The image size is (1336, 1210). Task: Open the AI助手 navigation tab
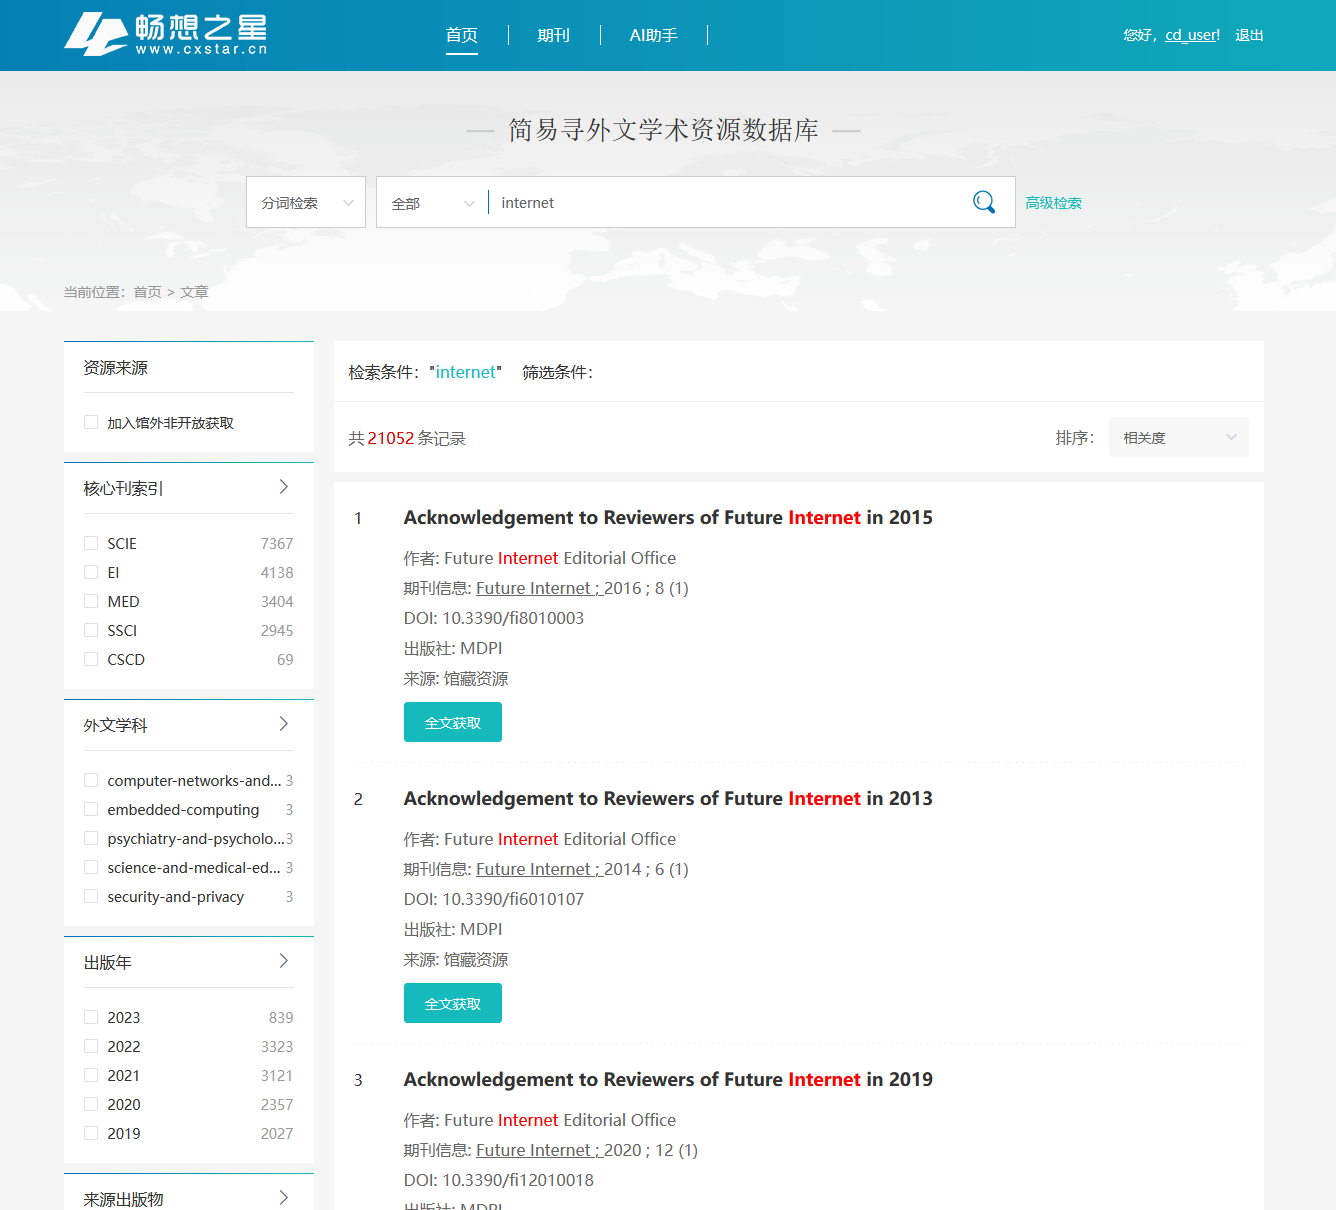[653, 35]
